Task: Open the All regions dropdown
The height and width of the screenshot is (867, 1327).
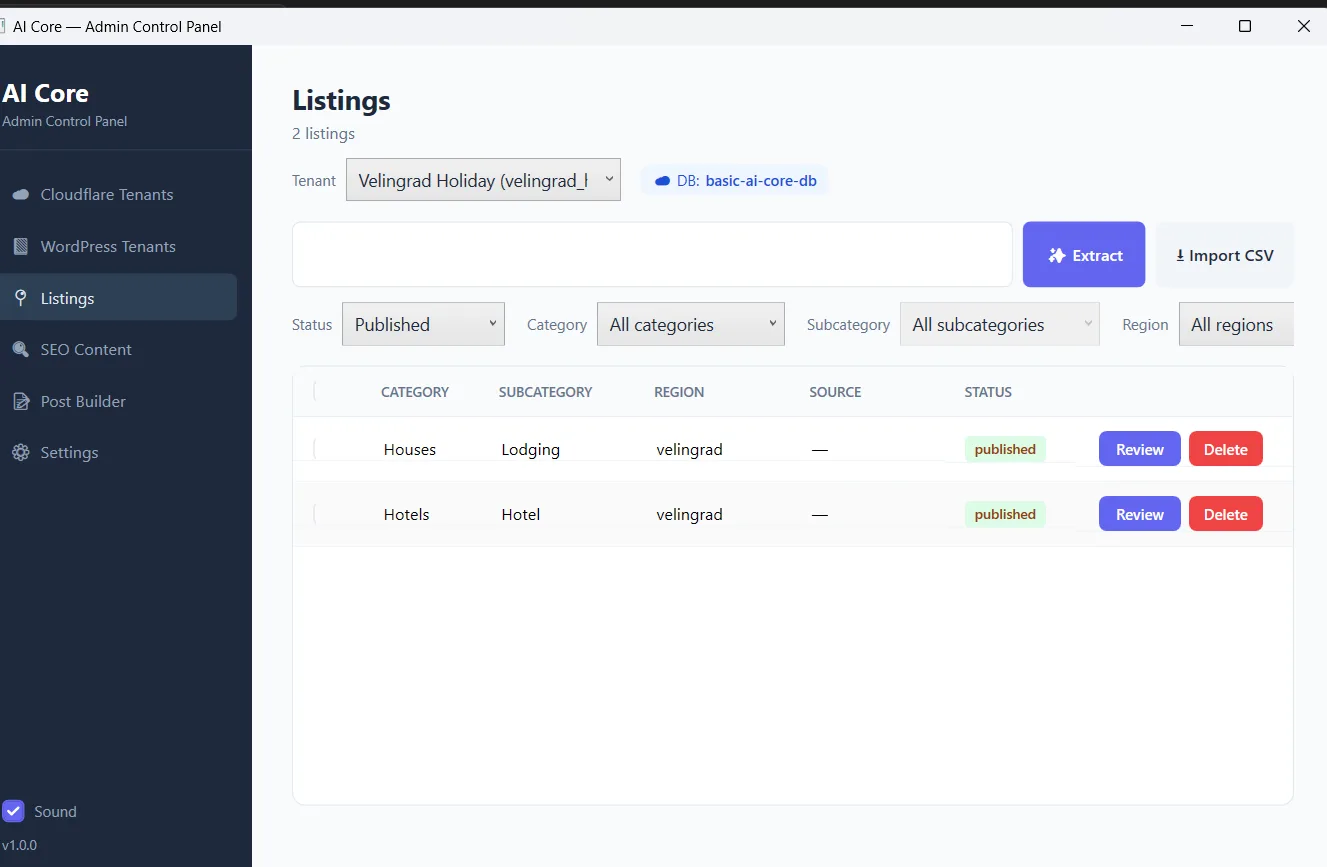Action: point(1236,324)
